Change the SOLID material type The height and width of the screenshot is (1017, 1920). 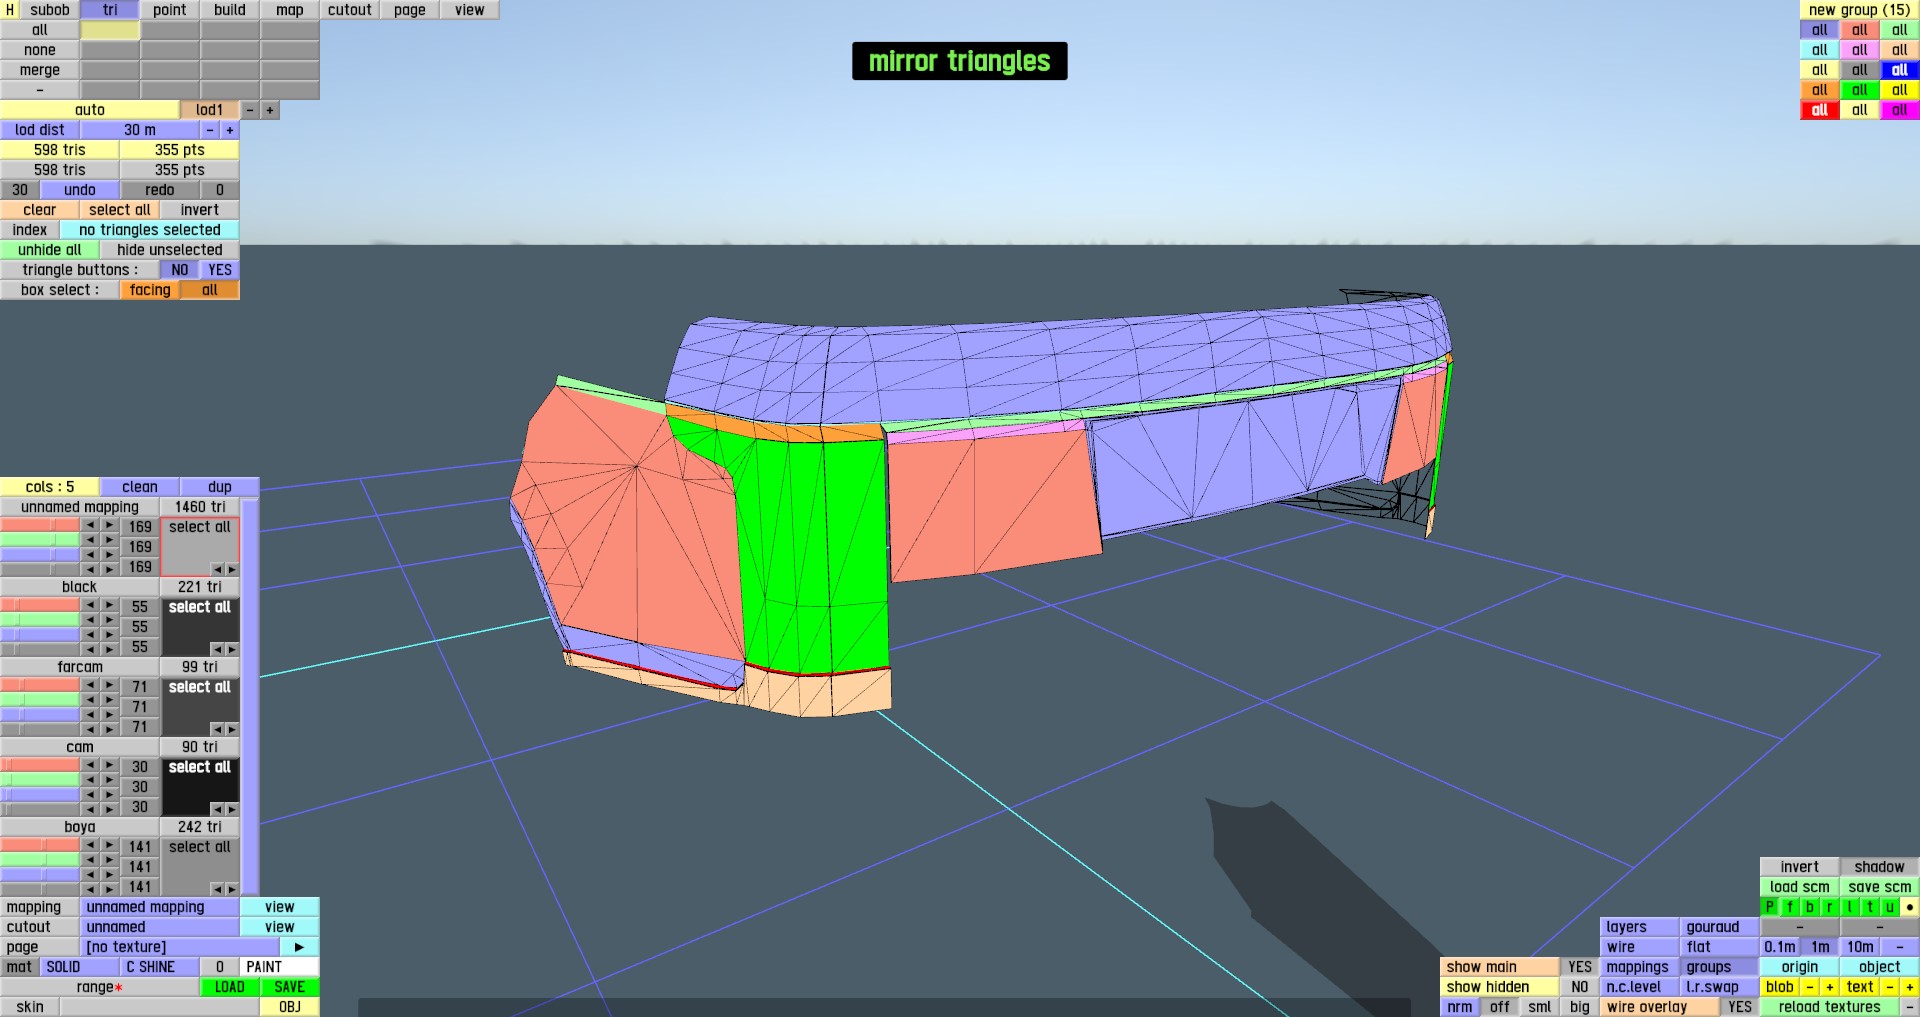(80, 967)
